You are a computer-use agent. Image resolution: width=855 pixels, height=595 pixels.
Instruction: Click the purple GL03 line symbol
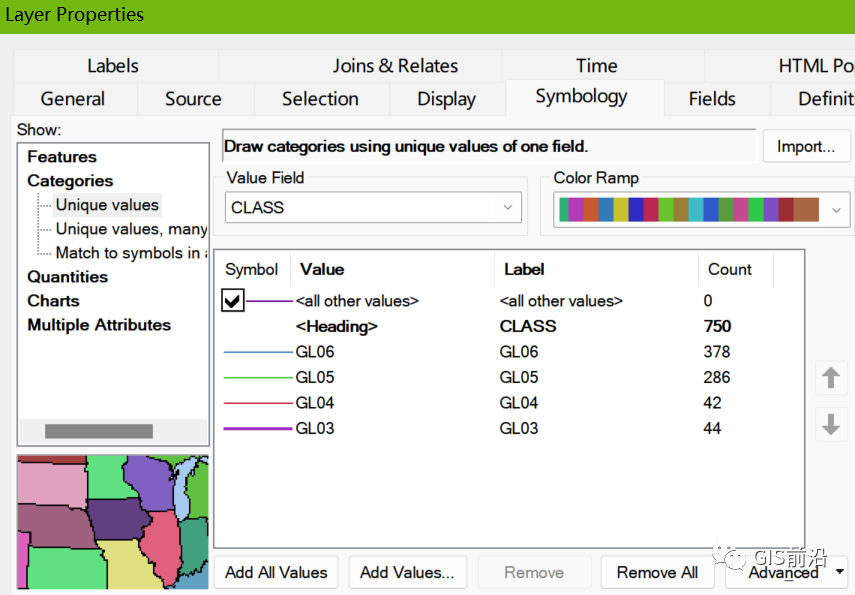pyautogui.click(x=258, y=429)
